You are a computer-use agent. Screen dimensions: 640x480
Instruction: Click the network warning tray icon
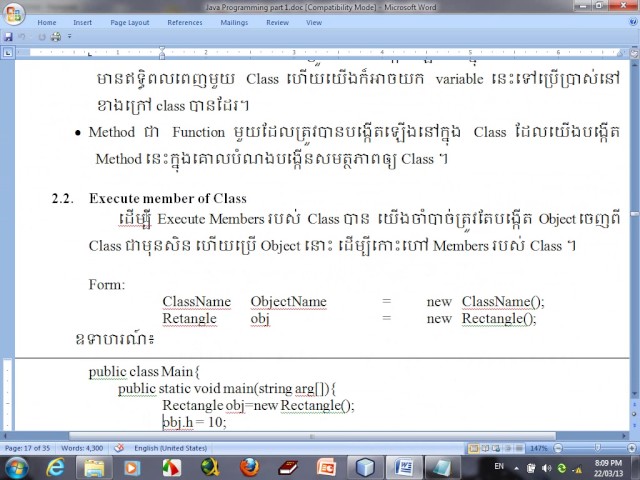point(577,469)
